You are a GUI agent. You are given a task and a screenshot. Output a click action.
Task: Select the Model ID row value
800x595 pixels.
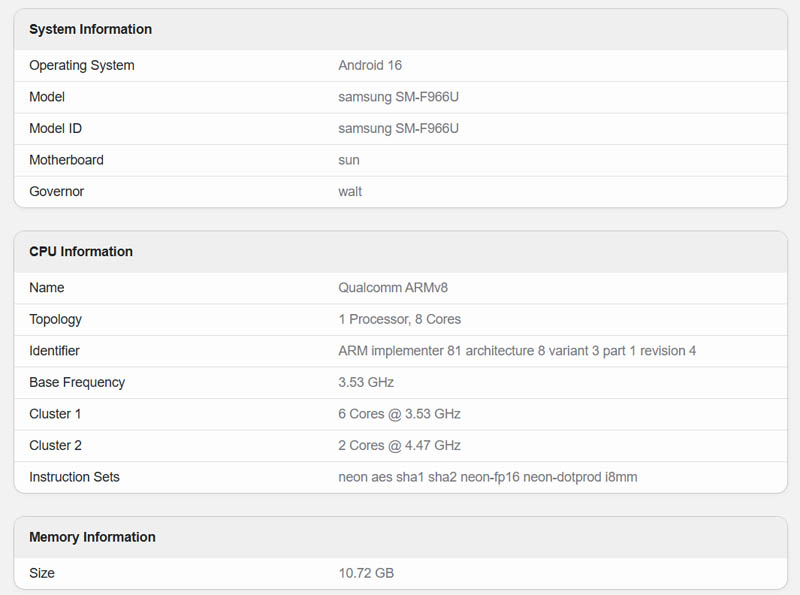click(x=398, y=129)
